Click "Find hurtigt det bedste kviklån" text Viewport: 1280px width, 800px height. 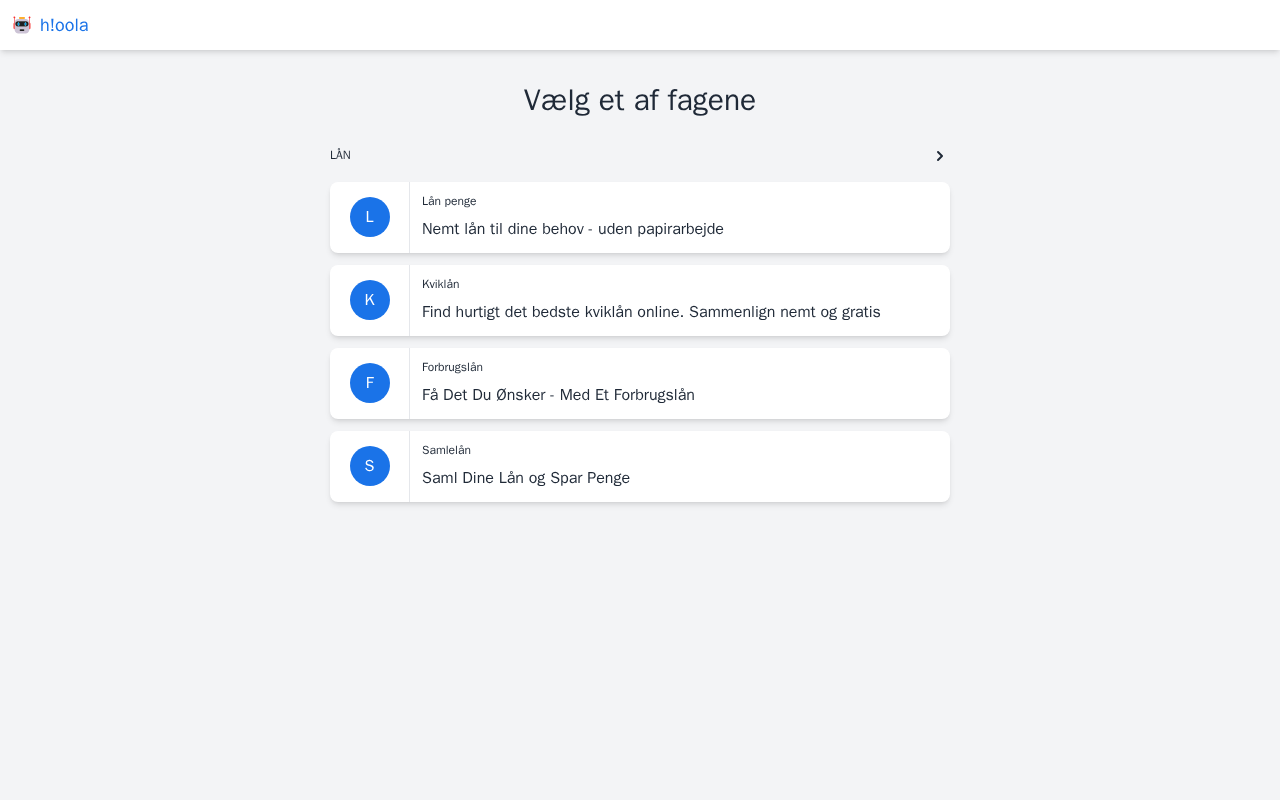651,312
